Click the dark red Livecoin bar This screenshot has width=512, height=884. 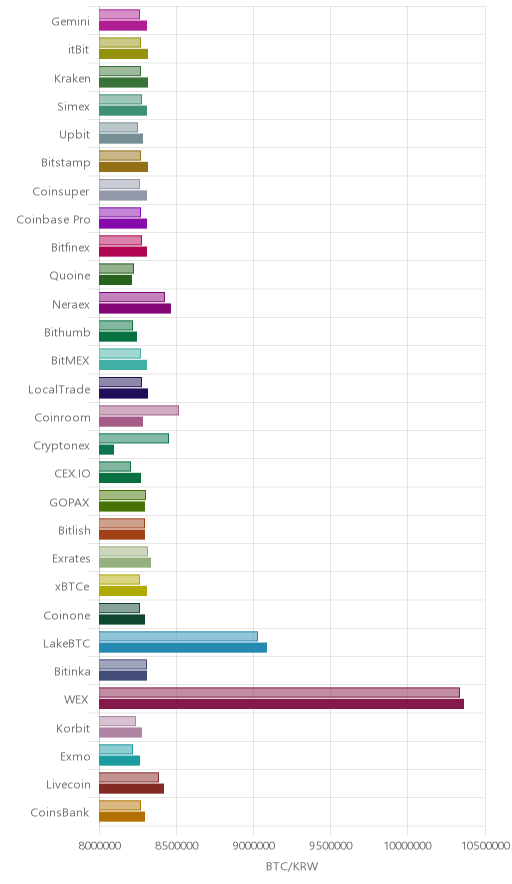131,788
